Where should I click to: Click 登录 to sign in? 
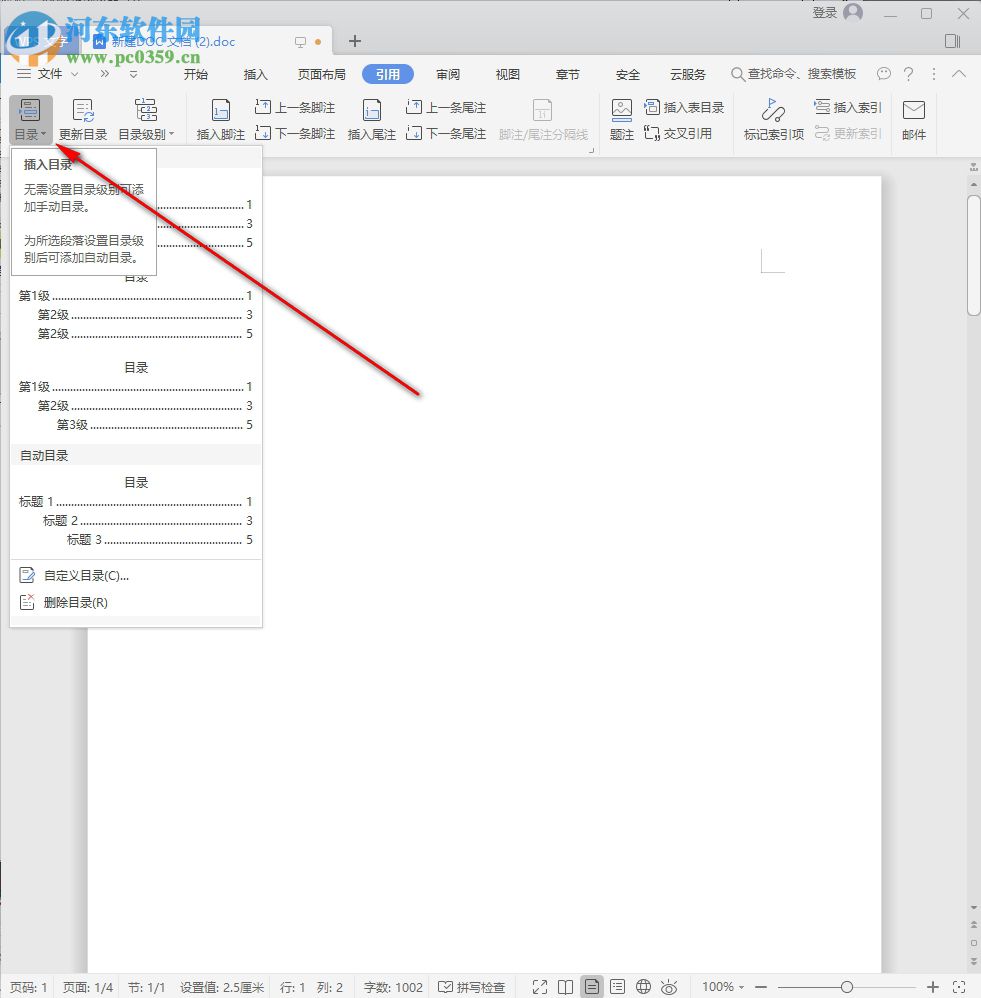tap(824, 13)
